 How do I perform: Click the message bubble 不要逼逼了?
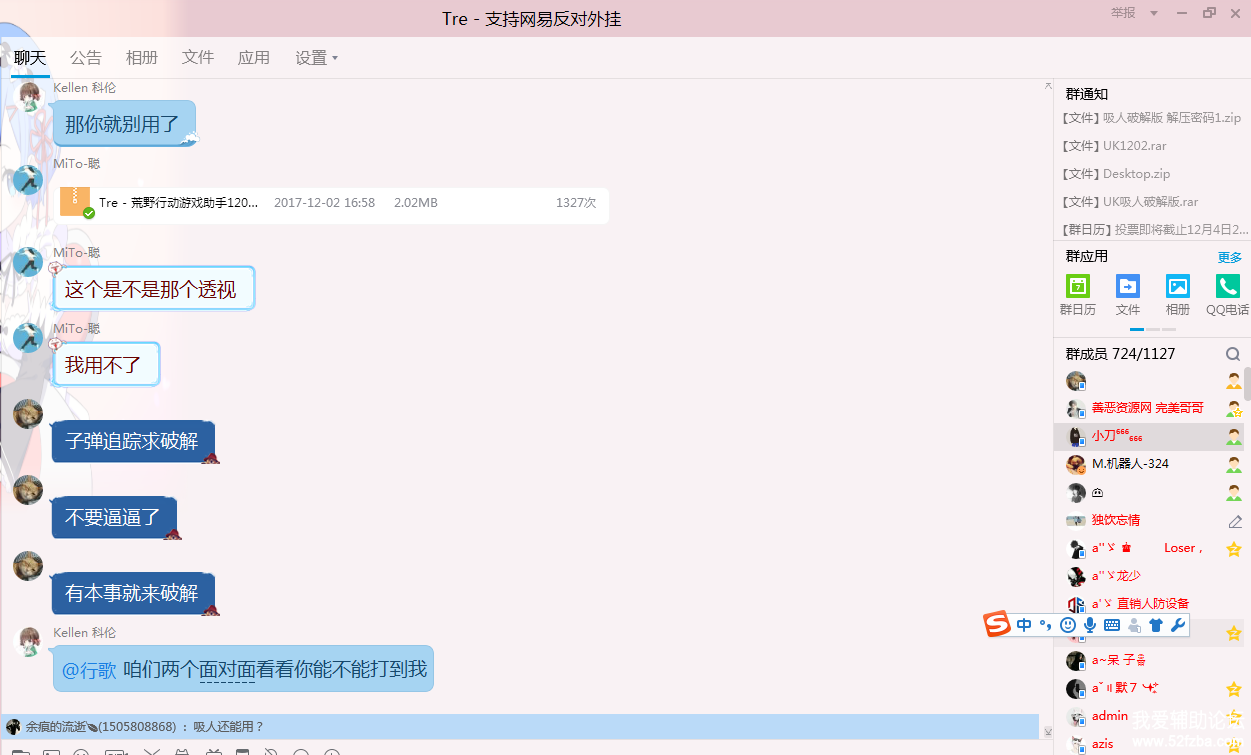coord(114,517)
